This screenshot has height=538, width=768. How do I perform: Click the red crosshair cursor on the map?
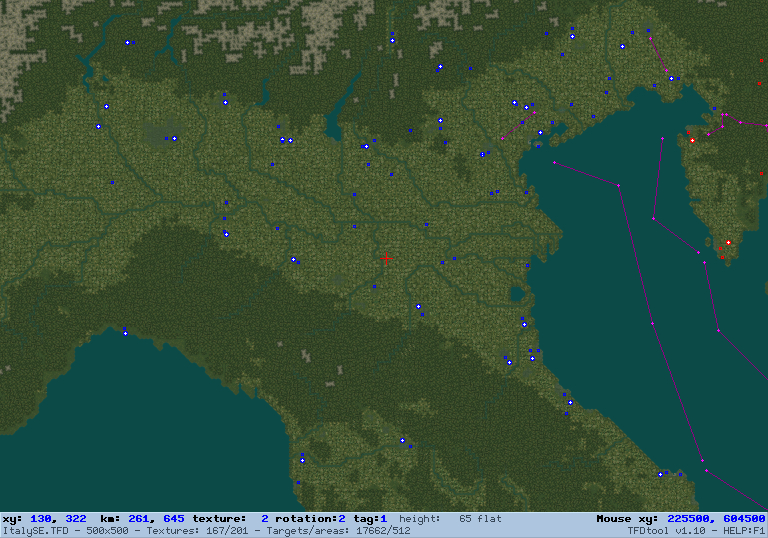tap(386, 258)
